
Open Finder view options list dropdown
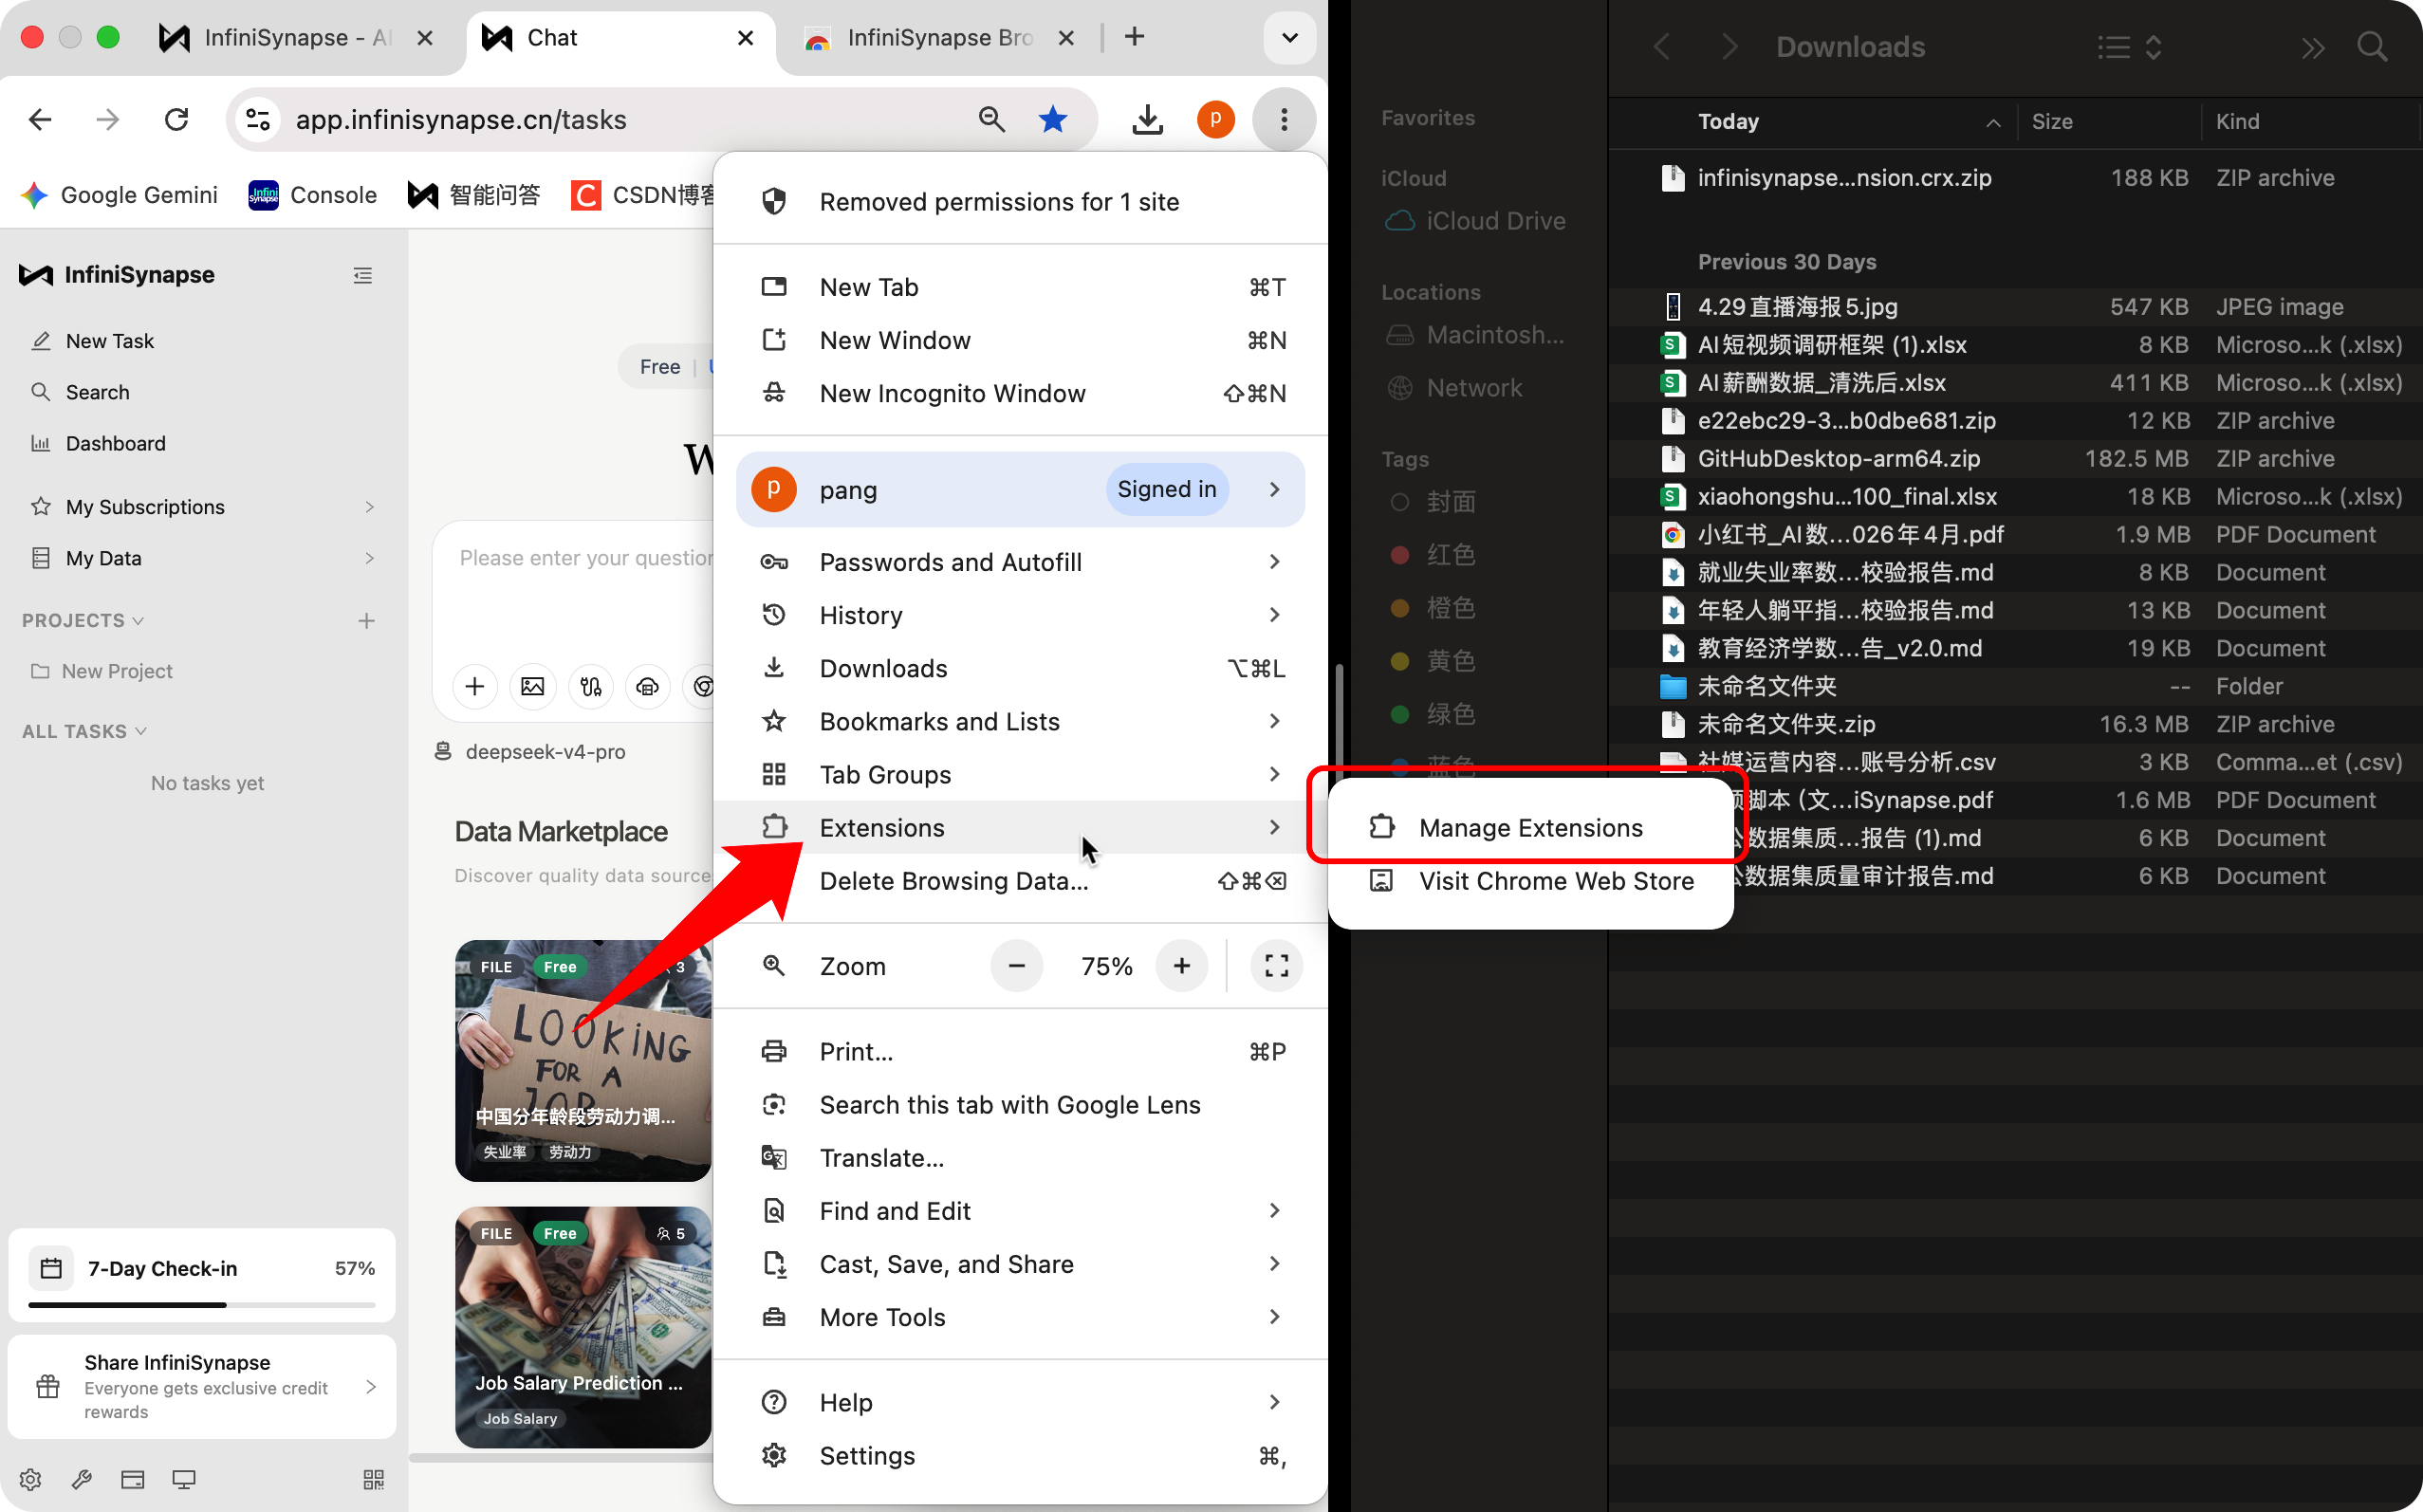pos(2130,47)
